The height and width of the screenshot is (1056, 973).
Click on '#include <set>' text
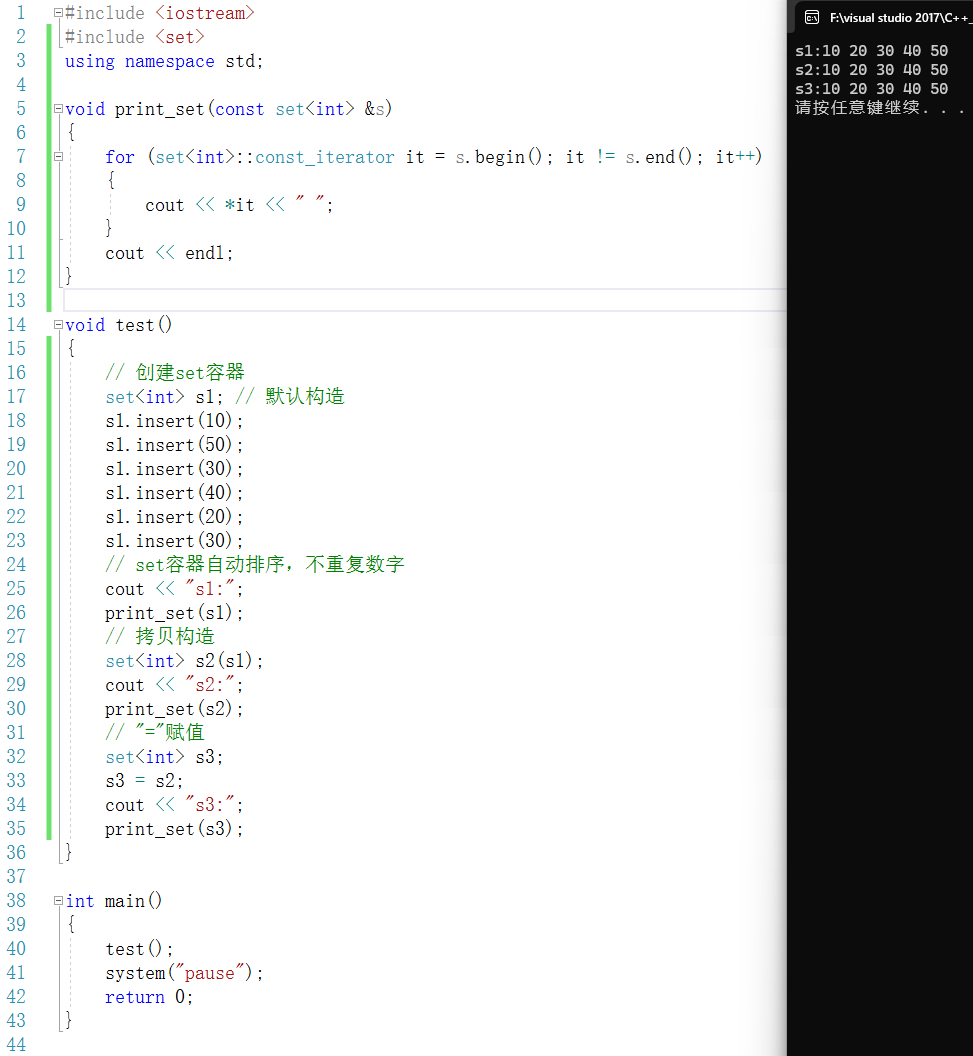click(x=135, y=37)
